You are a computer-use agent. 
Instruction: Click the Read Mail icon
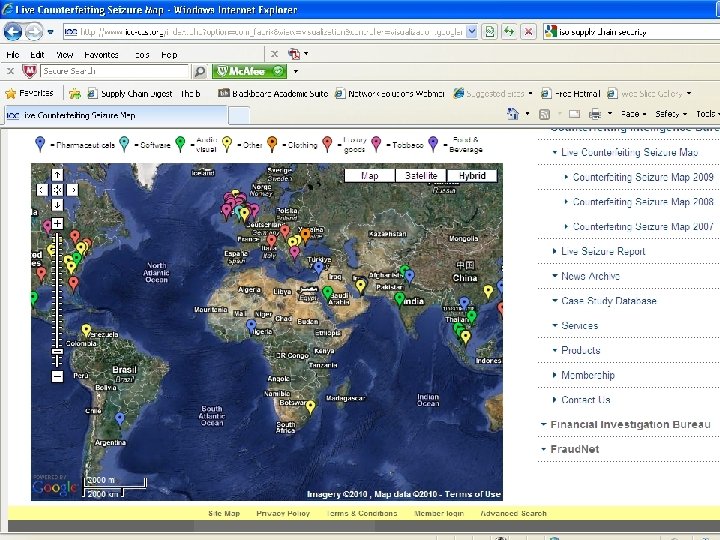(574, 114)
